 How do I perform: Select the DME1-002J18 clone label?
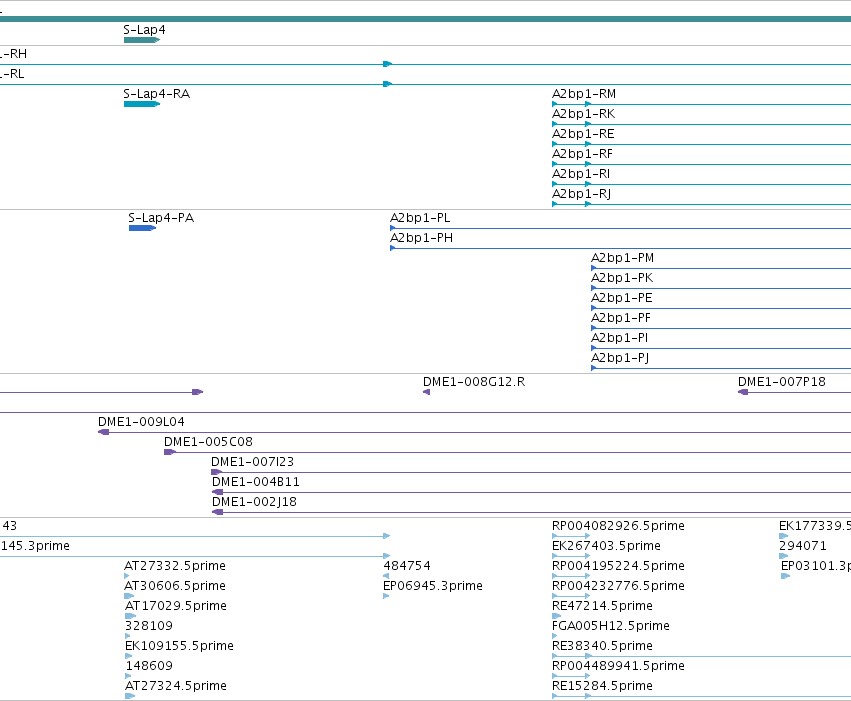click(x=254, y=502)
